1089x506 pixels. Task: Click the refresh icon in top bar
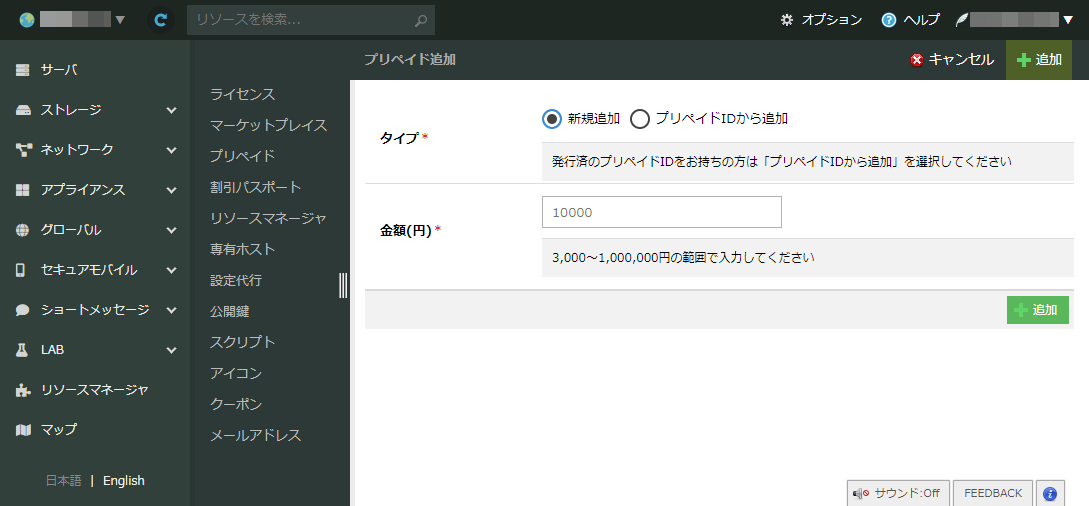click(x=160, y=20)
